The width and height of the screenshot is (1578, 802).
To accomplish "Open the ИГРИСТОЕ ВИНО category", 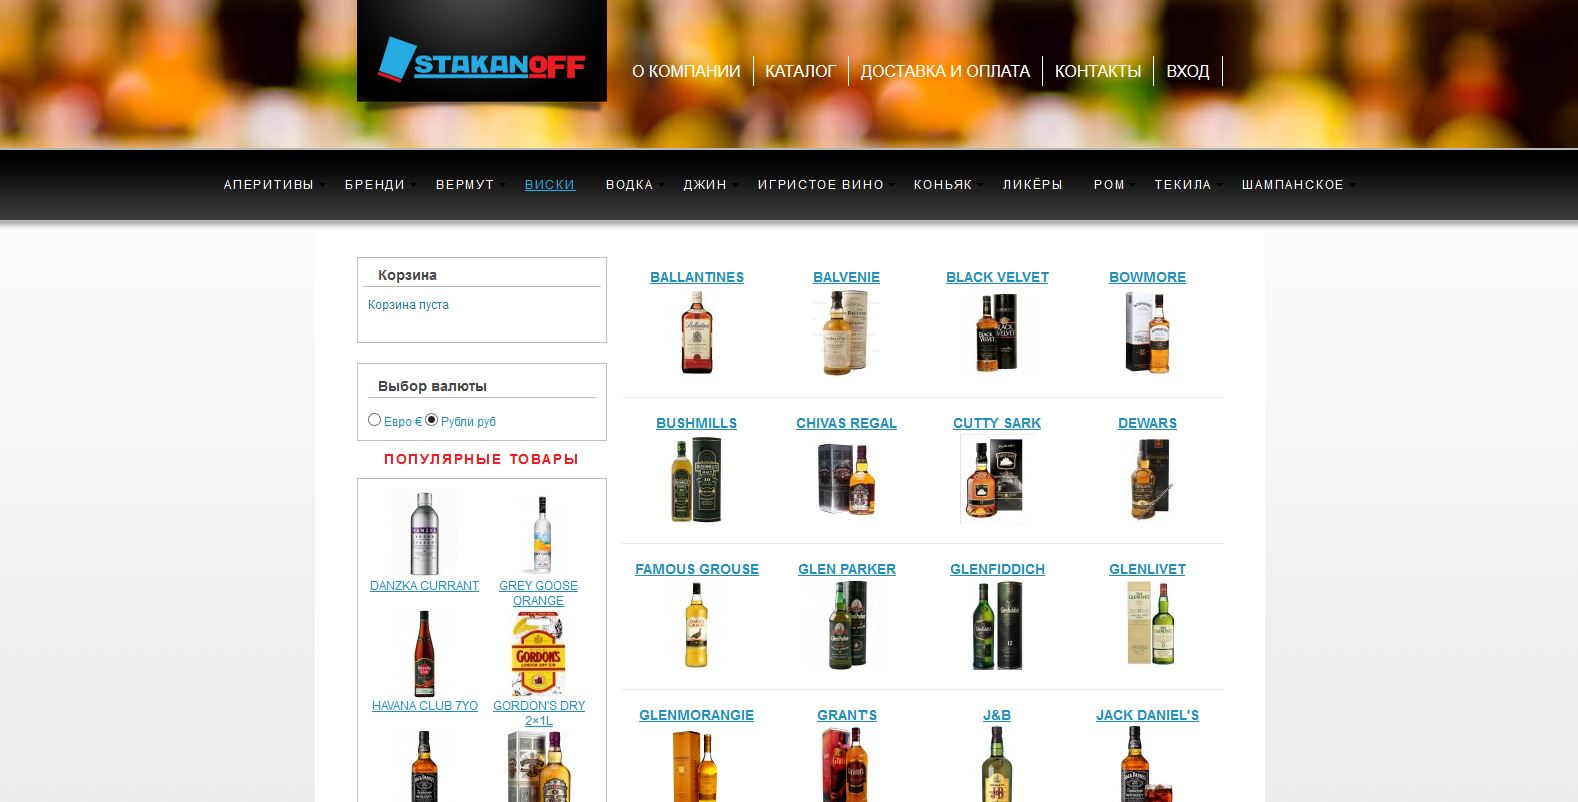I will [x=821, y=185].
